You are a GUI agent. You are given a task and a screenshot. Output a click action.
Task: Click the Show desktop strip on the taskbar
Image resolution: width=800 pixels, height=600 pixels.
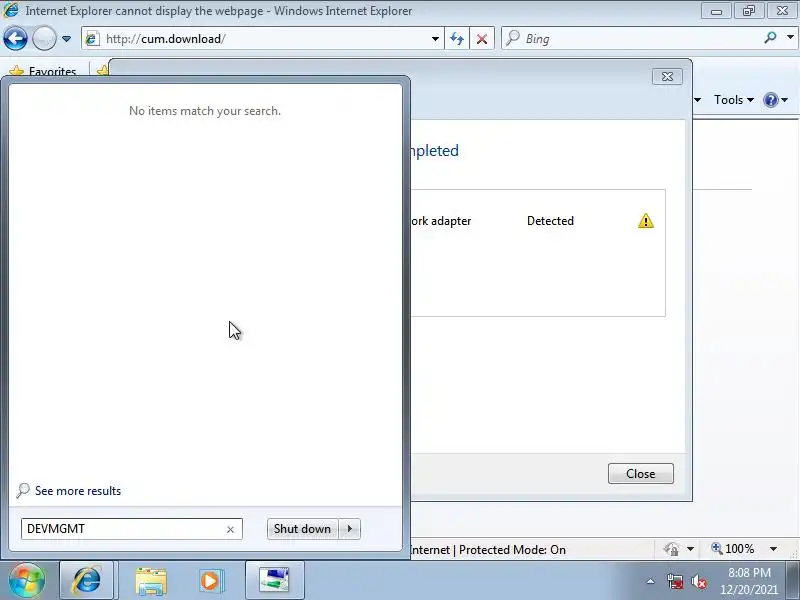(794, 581)
